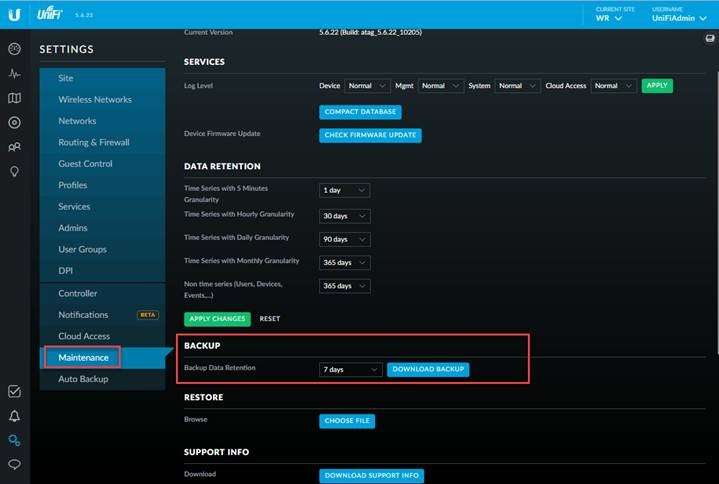The height and width of the screenshot is (484, 719).
Task: Click the live chat speech bubble icon
Action: 14,465
